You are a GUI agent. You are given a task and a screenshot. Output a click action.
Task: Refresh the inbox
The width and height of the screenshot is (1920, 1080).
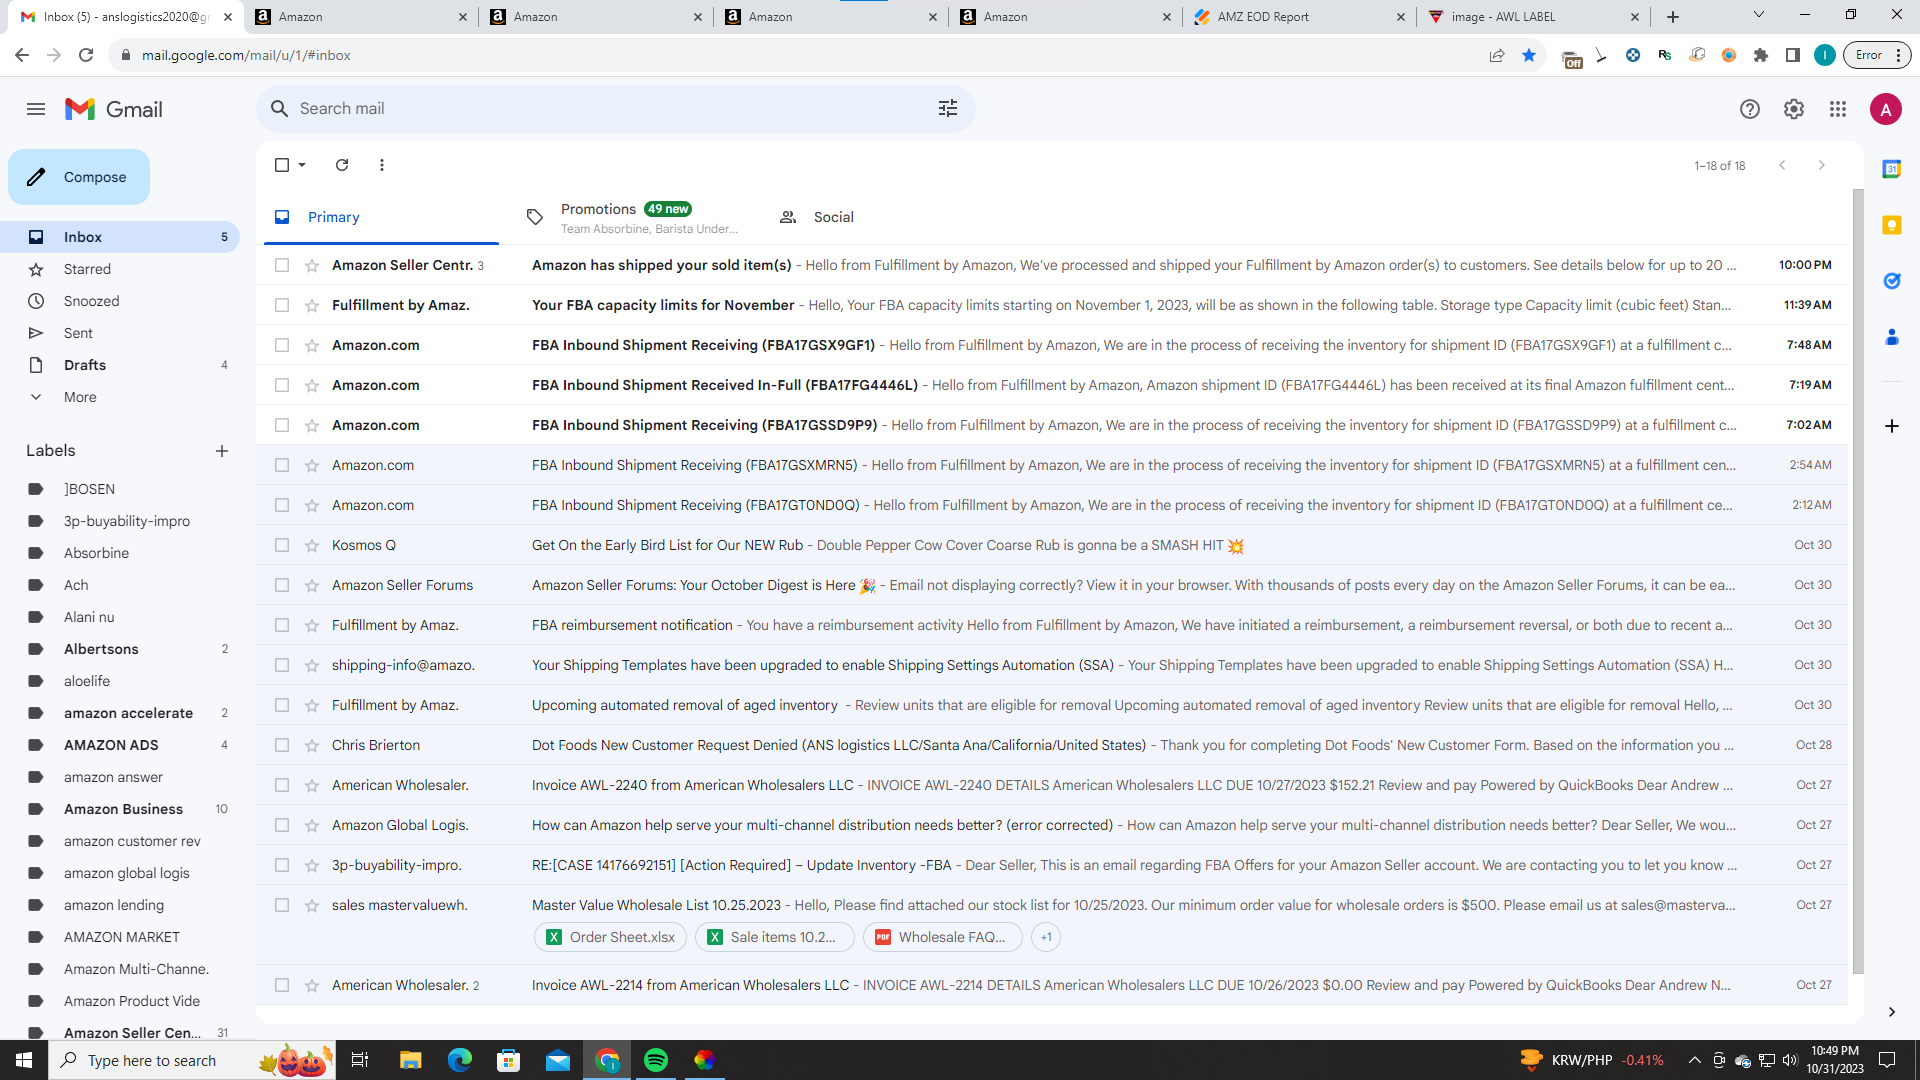[x=342, y=165]
